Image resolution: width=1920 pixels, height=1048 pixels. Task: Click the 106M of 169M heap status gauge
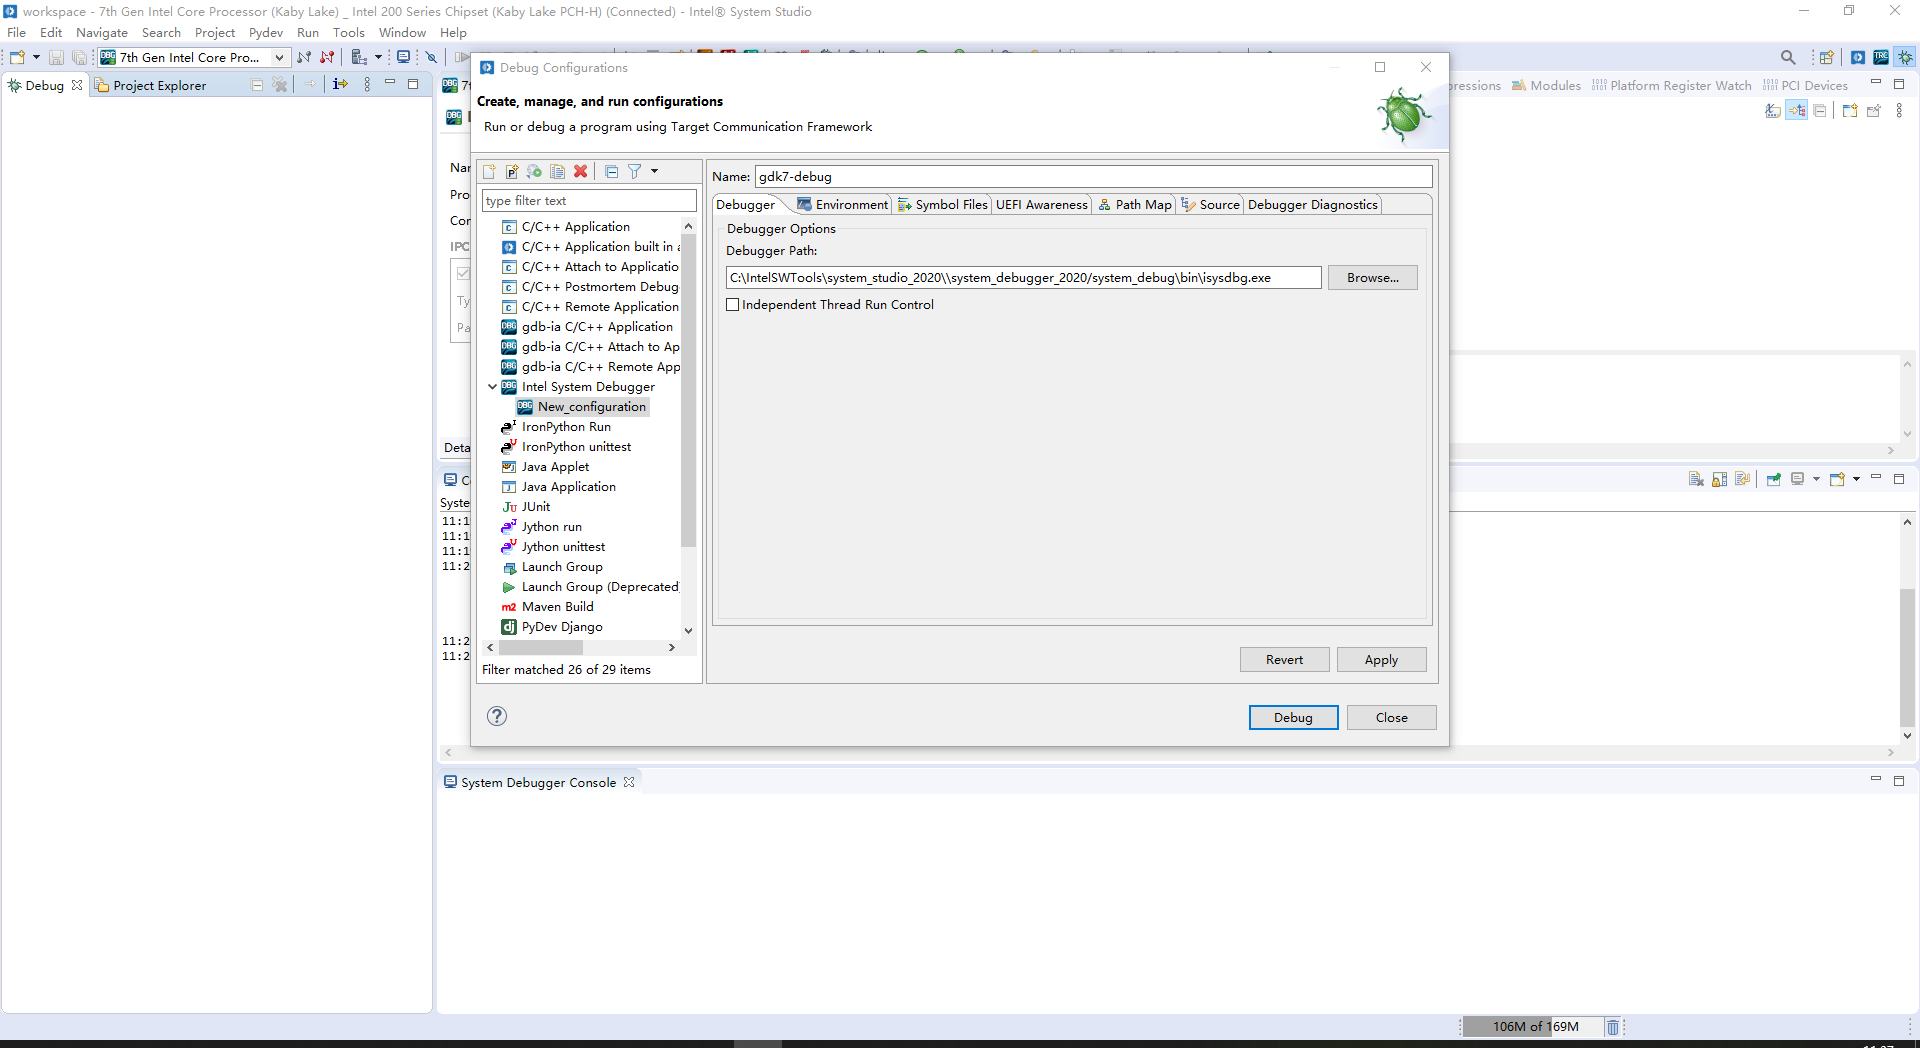click(x=1534, y=1027)
